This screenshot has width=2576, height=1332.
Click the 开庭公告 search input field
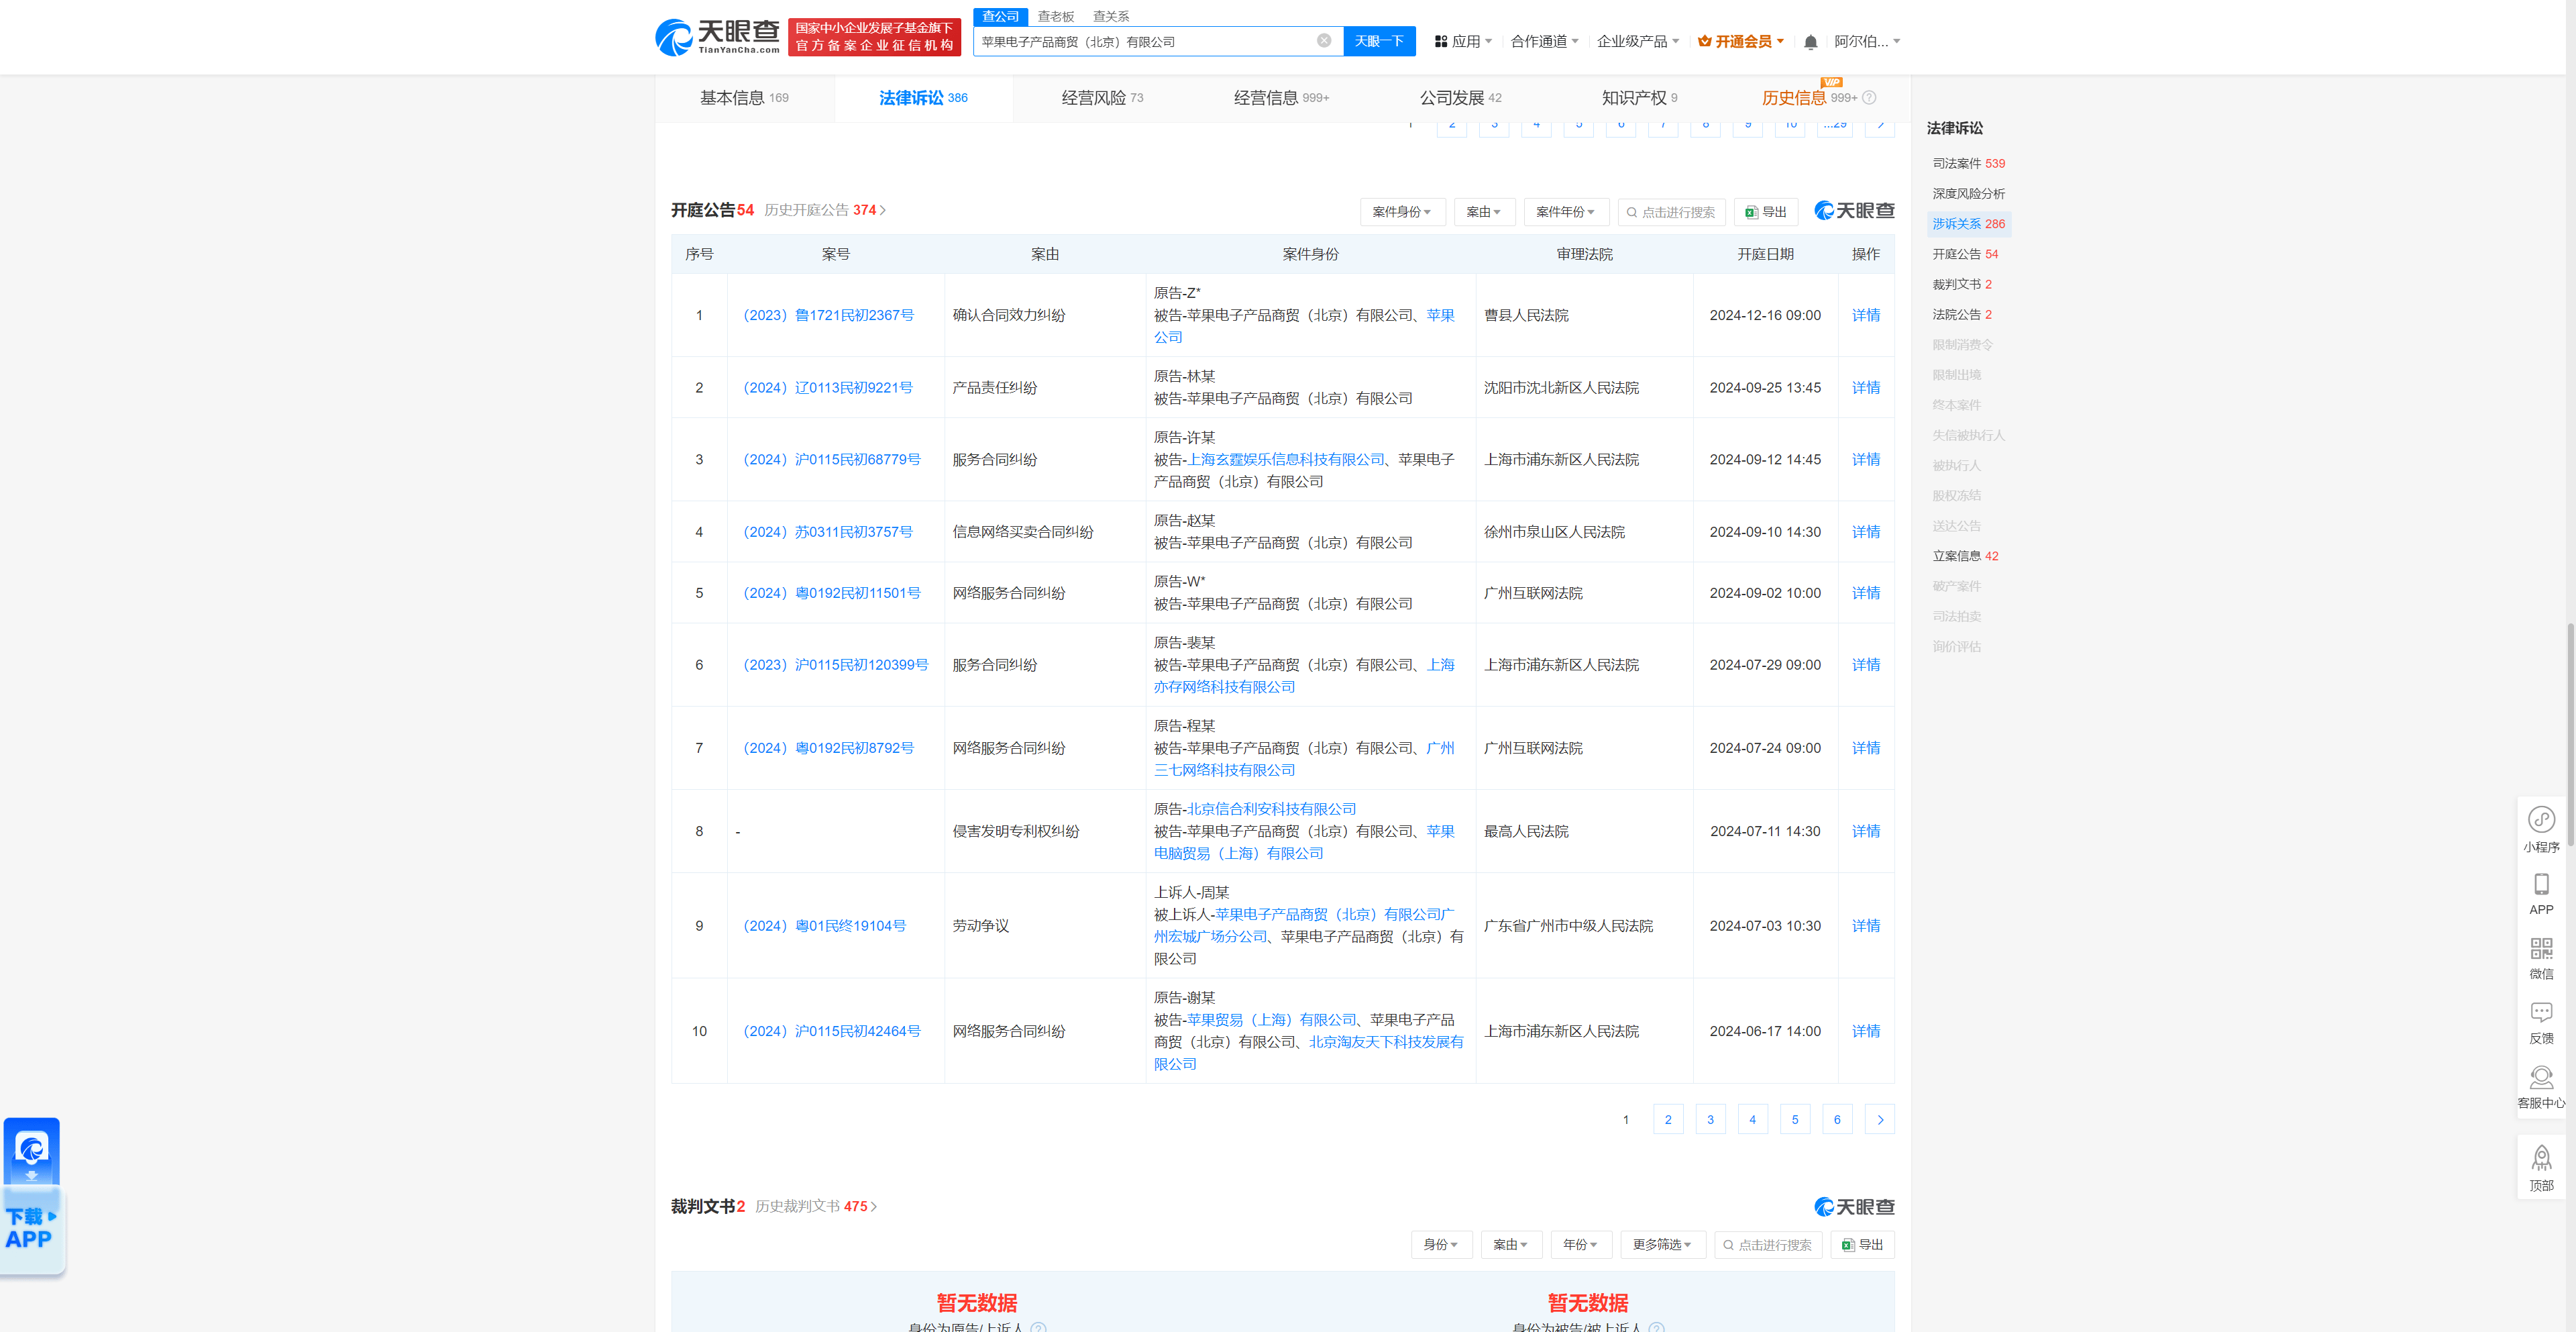click(1671, 212)
